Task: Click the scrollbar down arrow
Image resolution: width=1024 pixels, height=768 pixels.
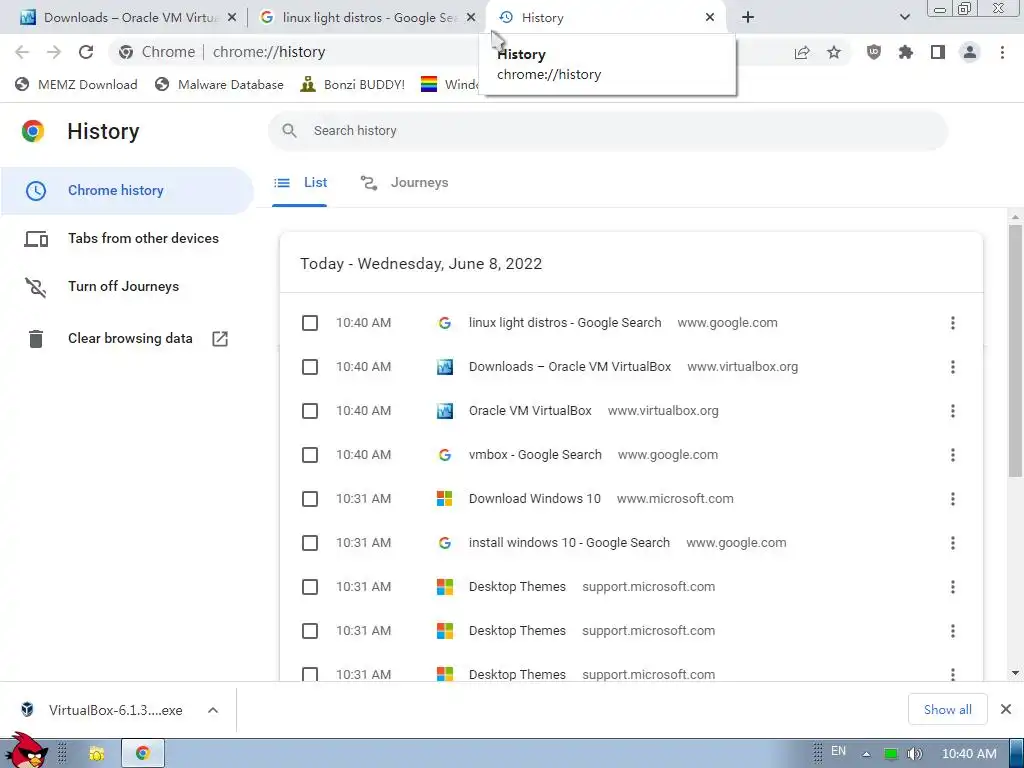Action: click(x=1015, y=673)
